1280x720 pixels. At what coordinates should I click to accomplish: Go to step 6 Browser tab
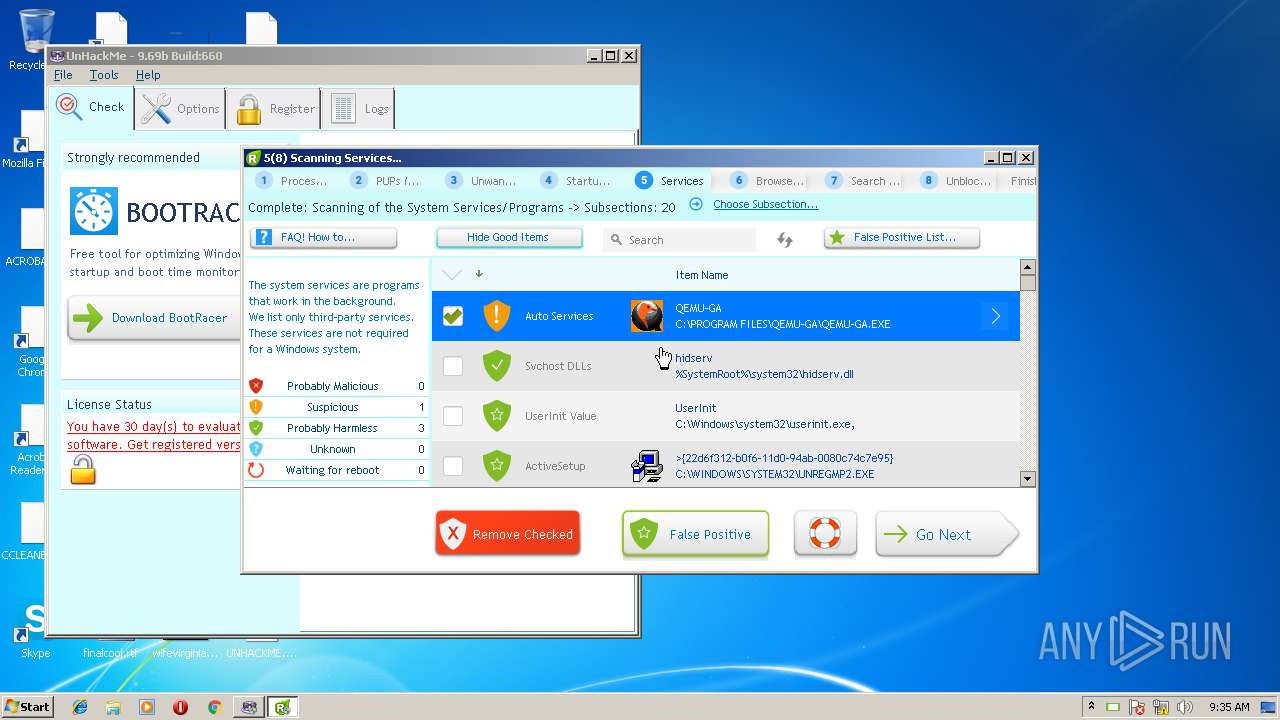pos(768,181)
